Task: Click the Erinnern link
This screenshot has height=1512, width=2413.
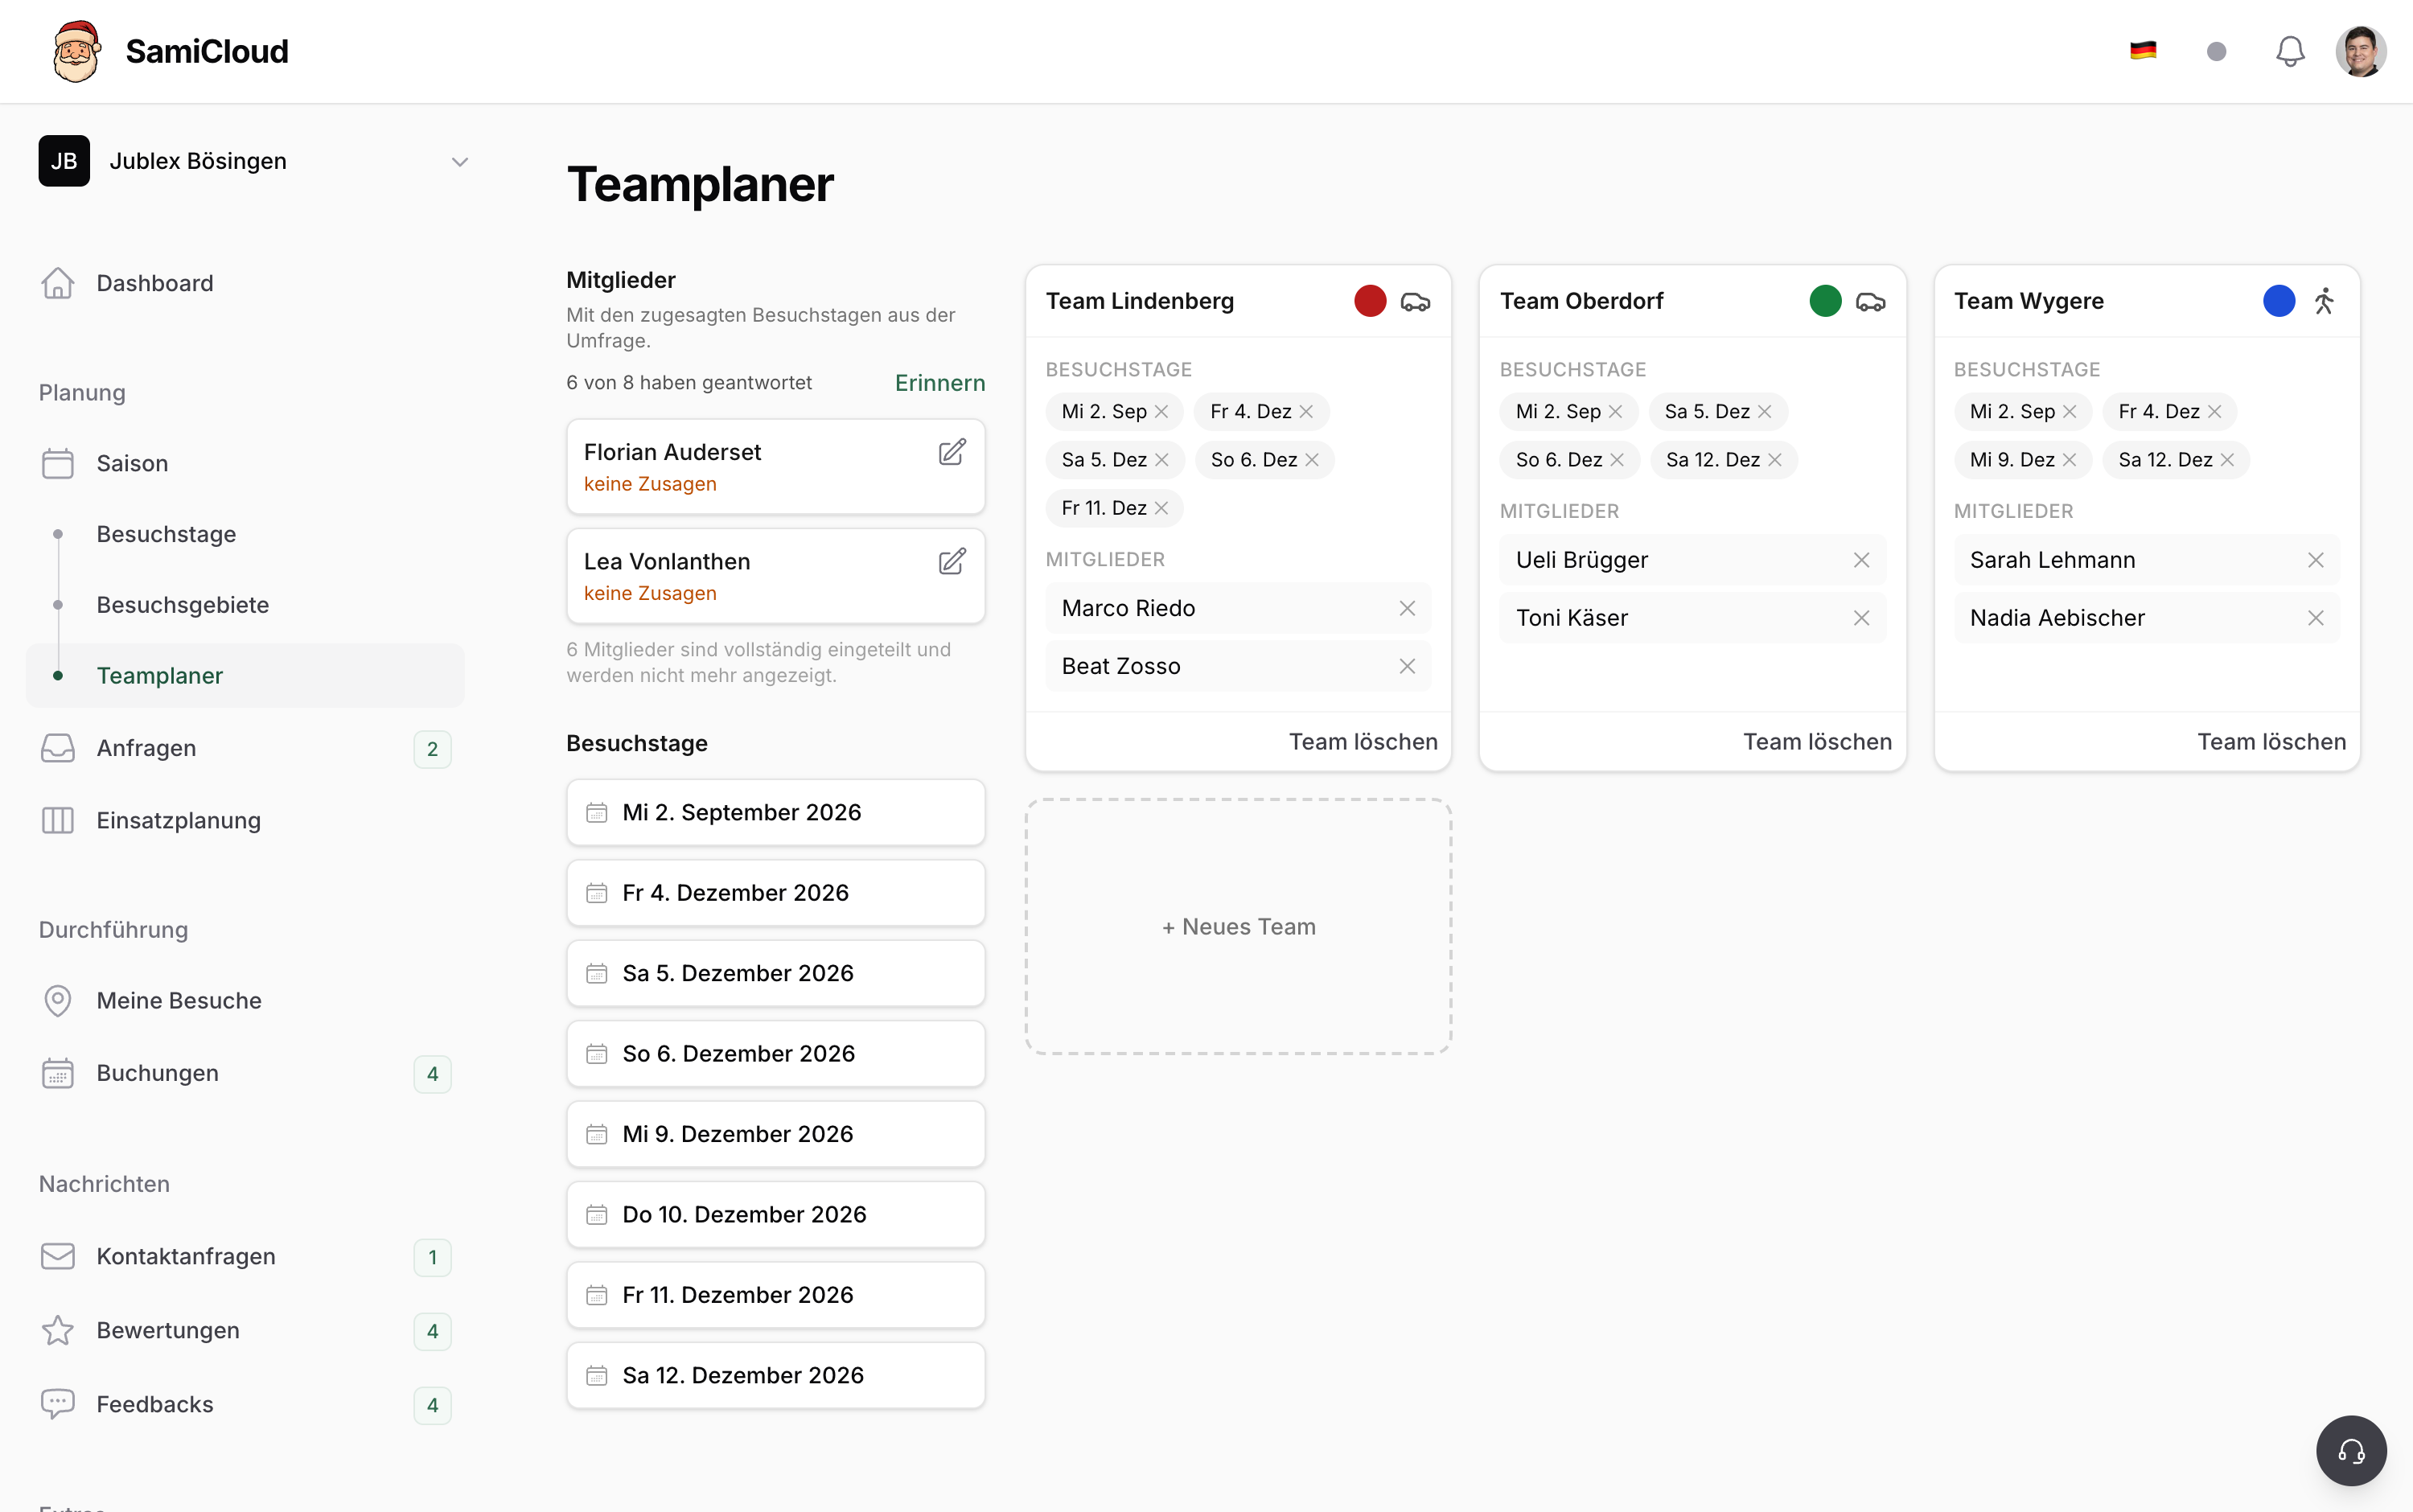Action: [939, 383]
